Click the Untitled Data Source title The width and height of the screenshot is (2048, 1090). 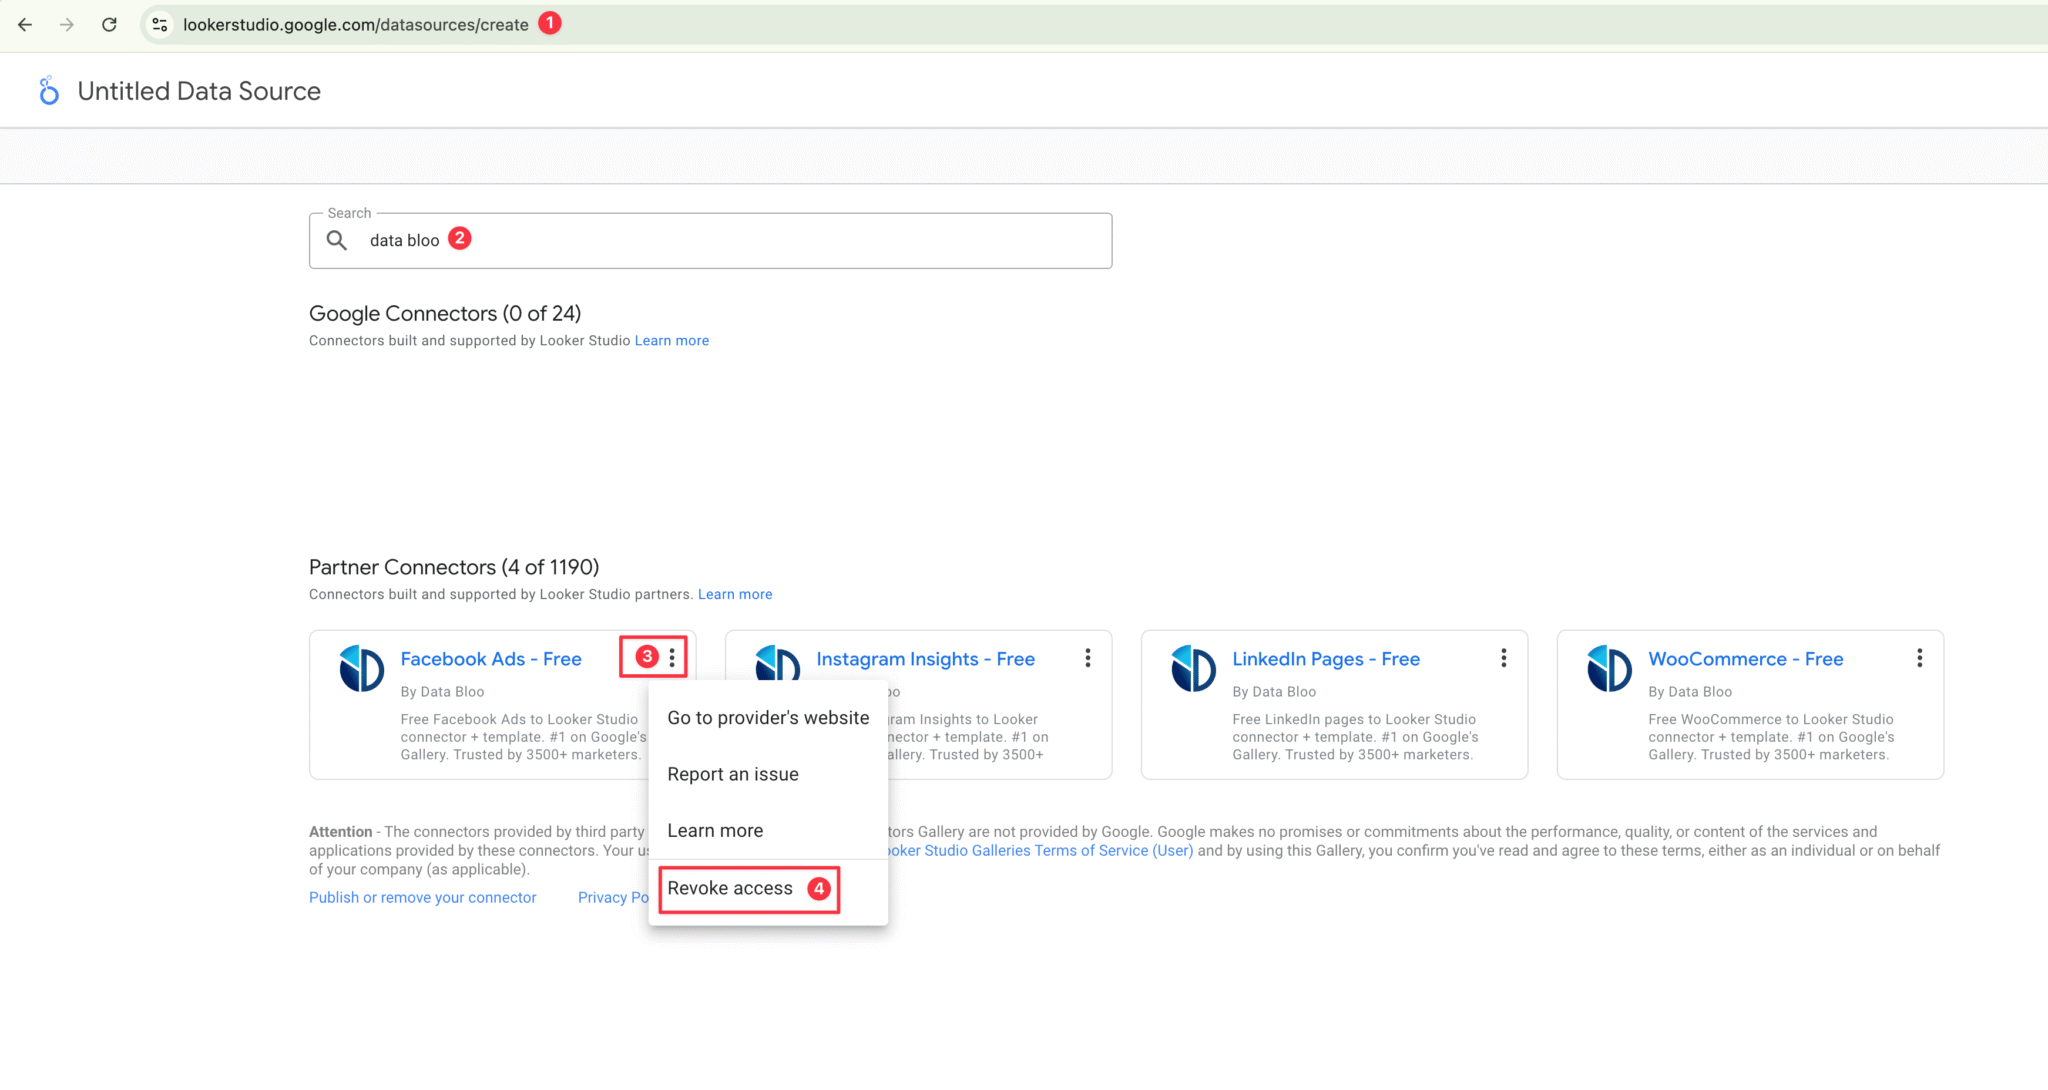pyautogui.click(x=199, y=90)
